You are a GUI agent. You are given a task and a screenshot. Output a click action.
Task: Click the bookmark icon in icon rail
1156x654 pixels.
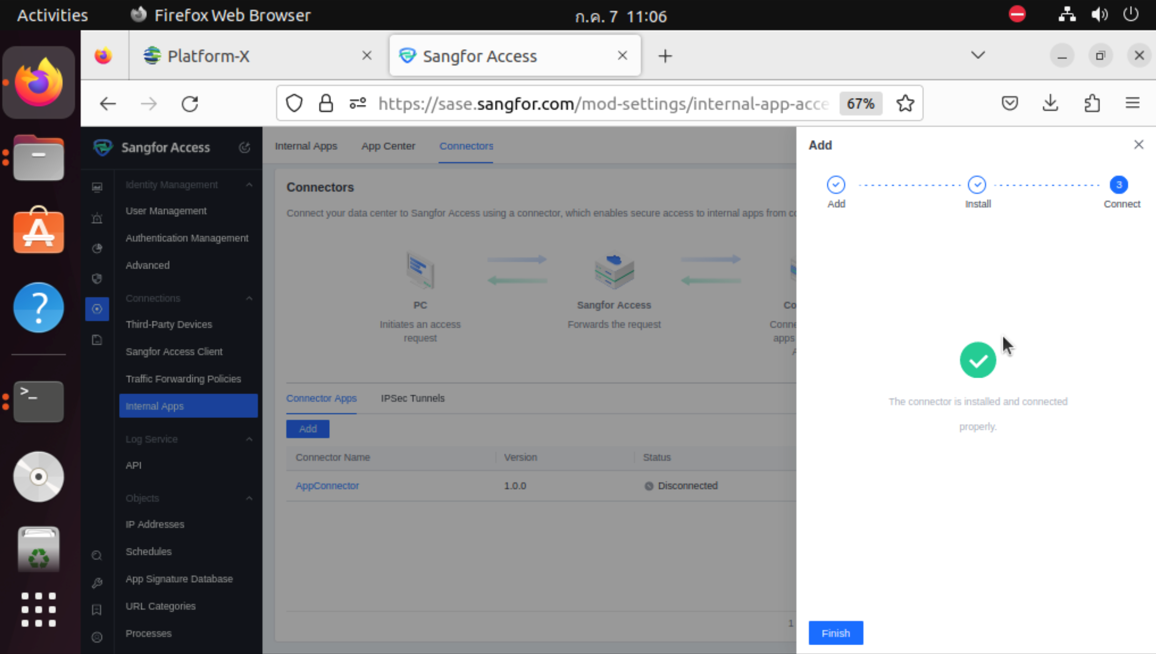pyautogui.click(x=97, y=610)
